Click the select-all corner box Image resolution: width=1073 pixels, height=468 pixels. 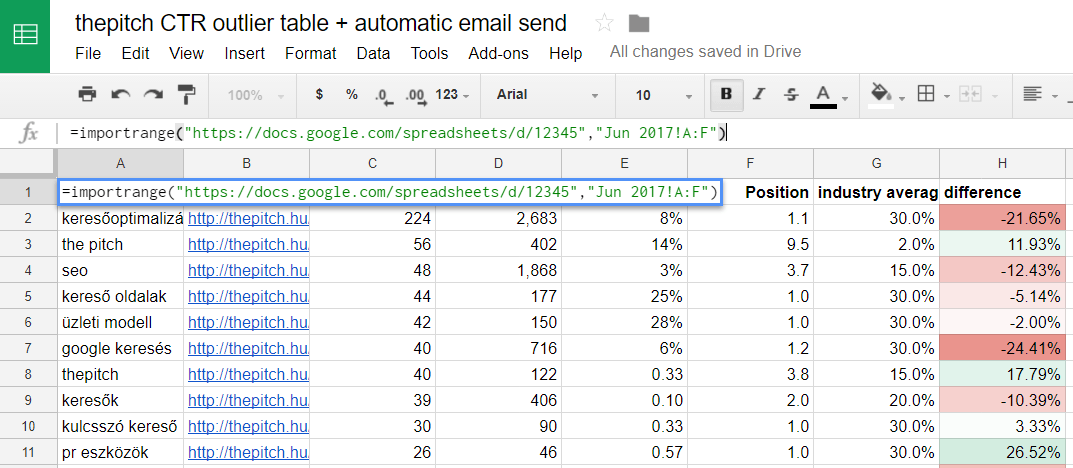[x=28, y=163]
